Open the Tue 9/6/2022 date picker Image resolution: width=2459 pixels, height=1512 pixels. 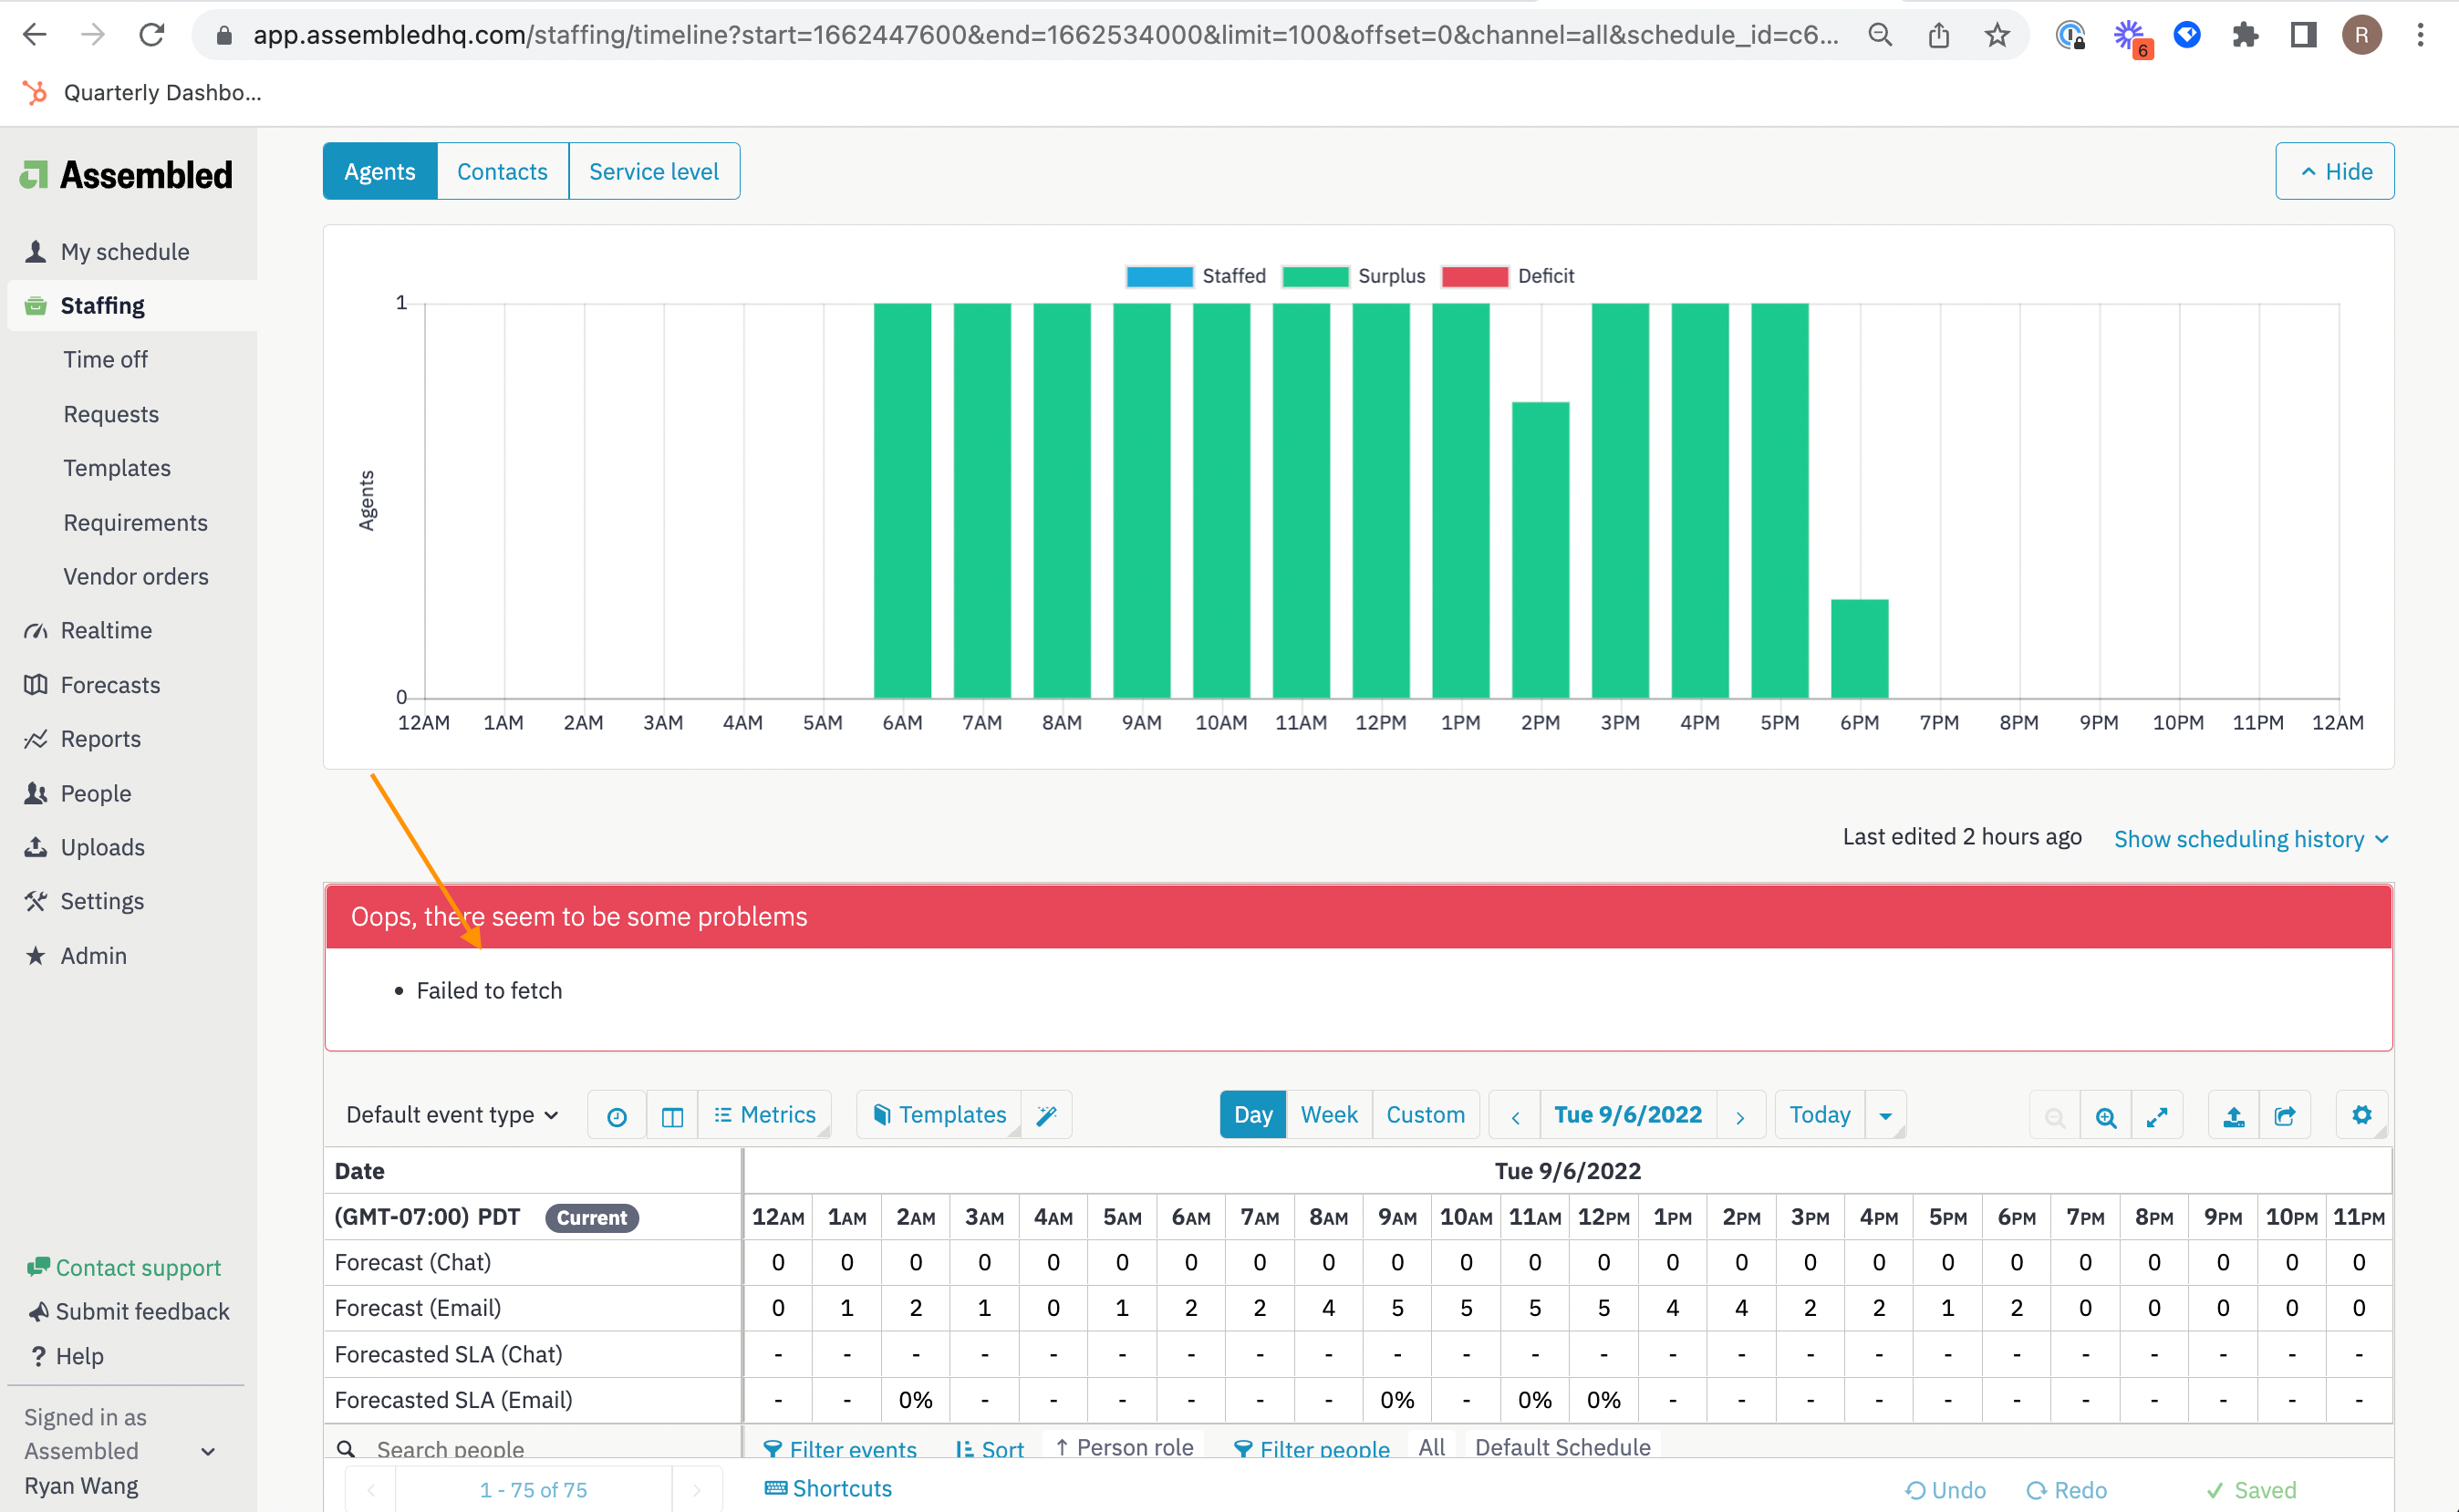click(x=1628, y=1114)
